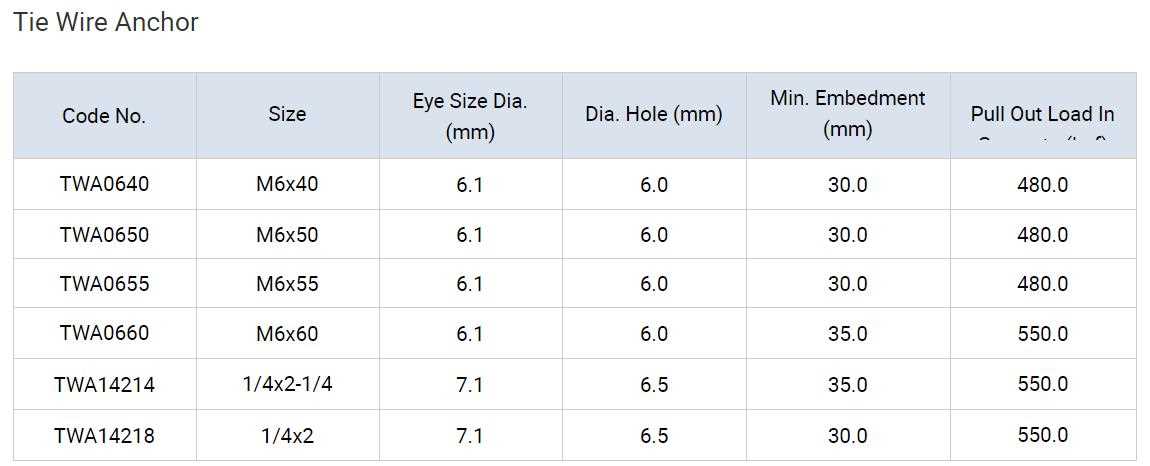Viewport: 1150px width, 466px height.
Task: Select the Eye Size Dia. header
Action: [x=470, y=115]
